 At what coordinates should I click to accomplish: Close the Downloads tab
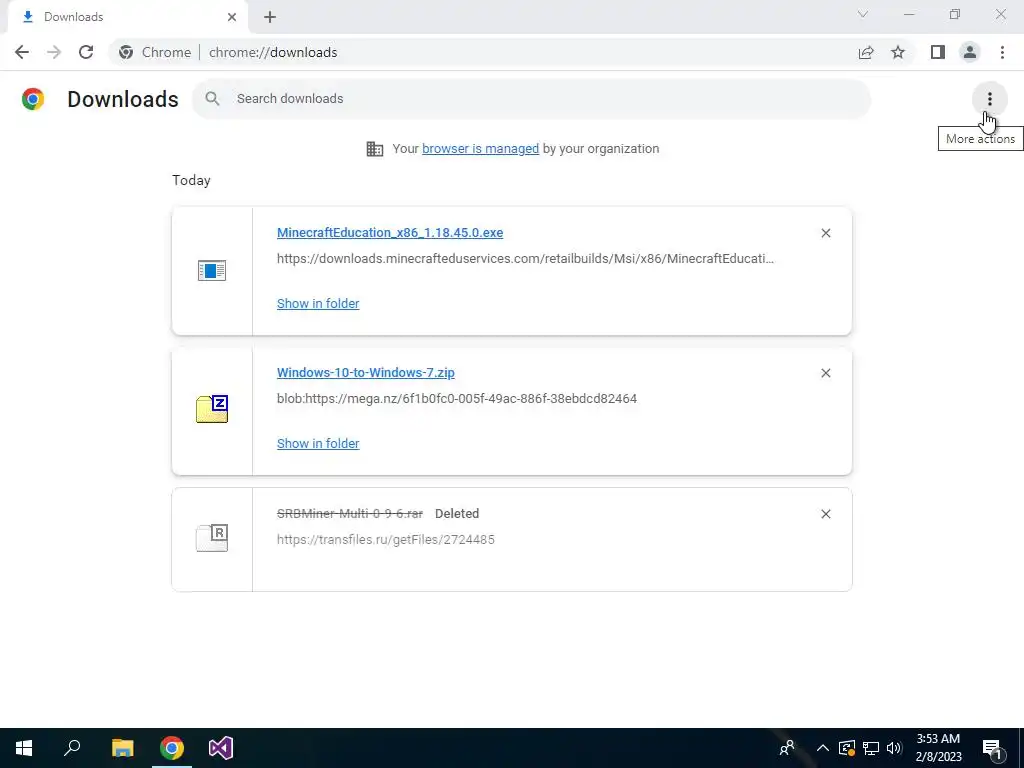232,17
